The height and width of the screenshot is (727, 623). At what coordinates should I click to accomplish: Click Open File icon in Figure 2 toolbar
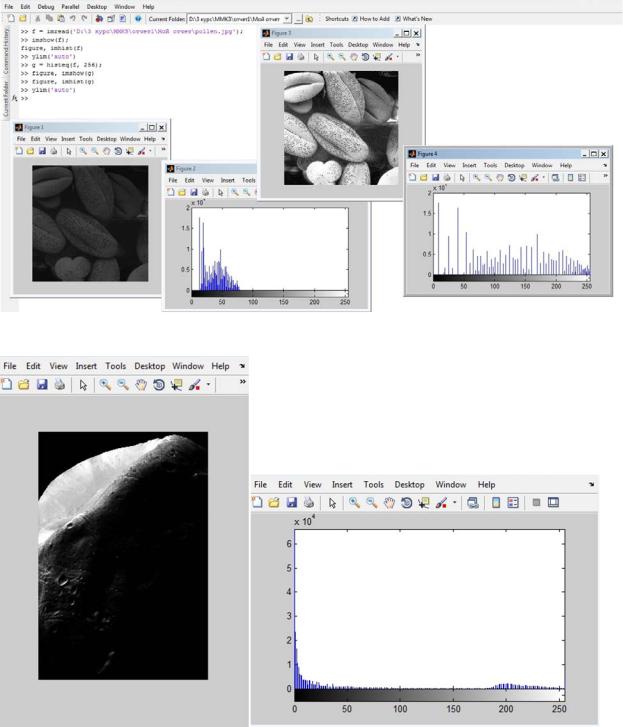pos(182,192)
